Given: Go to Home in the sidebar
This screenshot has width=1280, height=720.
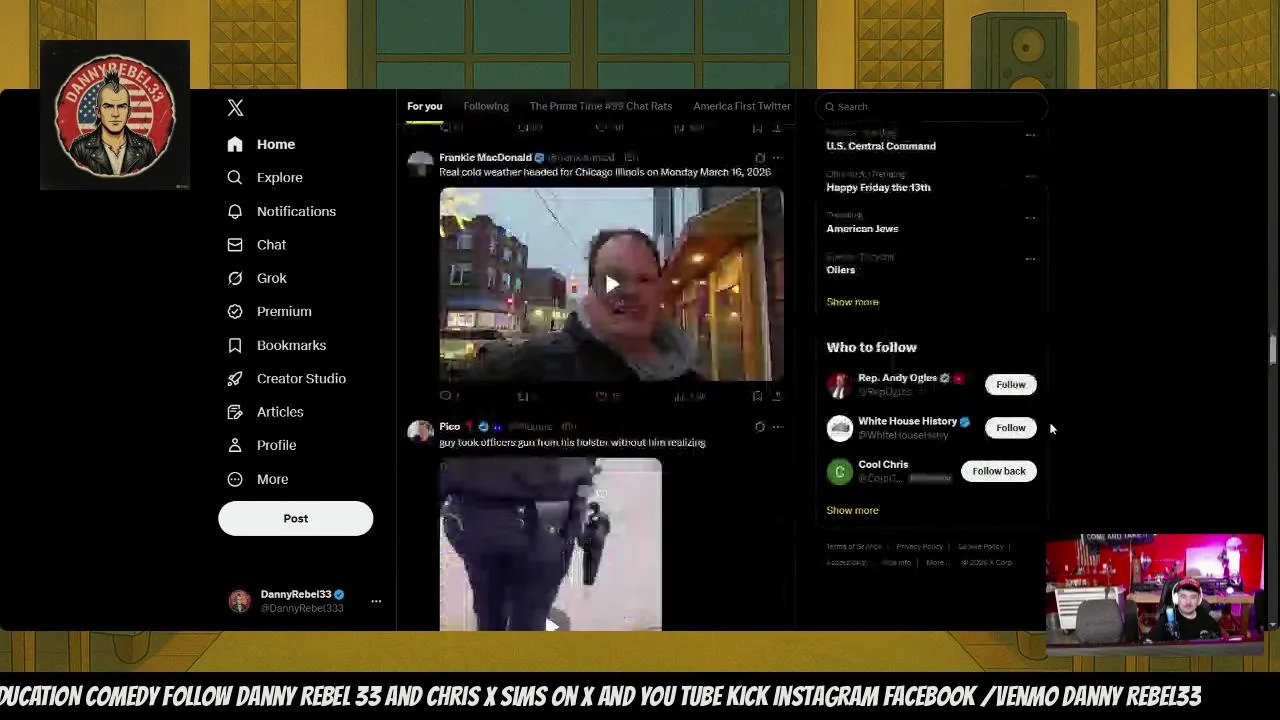Looking at the screenshot, I should (x=261, y=144).
